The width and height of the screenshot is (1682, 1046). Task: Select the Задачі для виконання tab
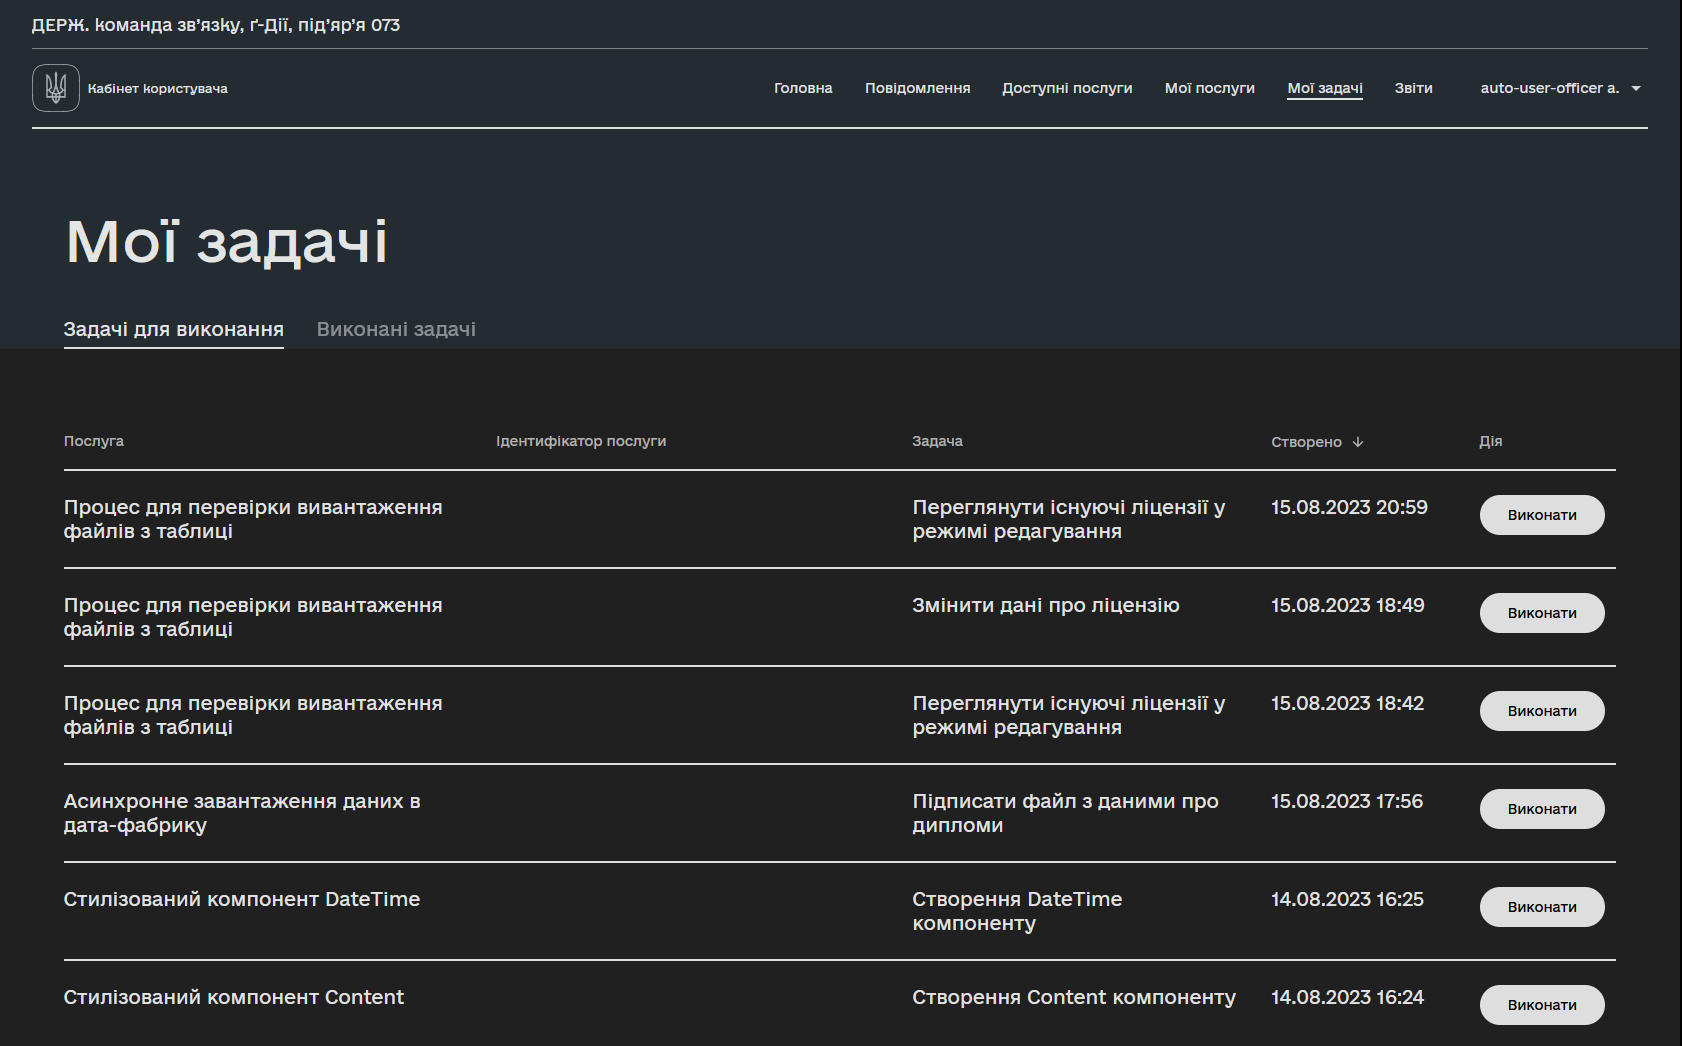coord(173,329)
